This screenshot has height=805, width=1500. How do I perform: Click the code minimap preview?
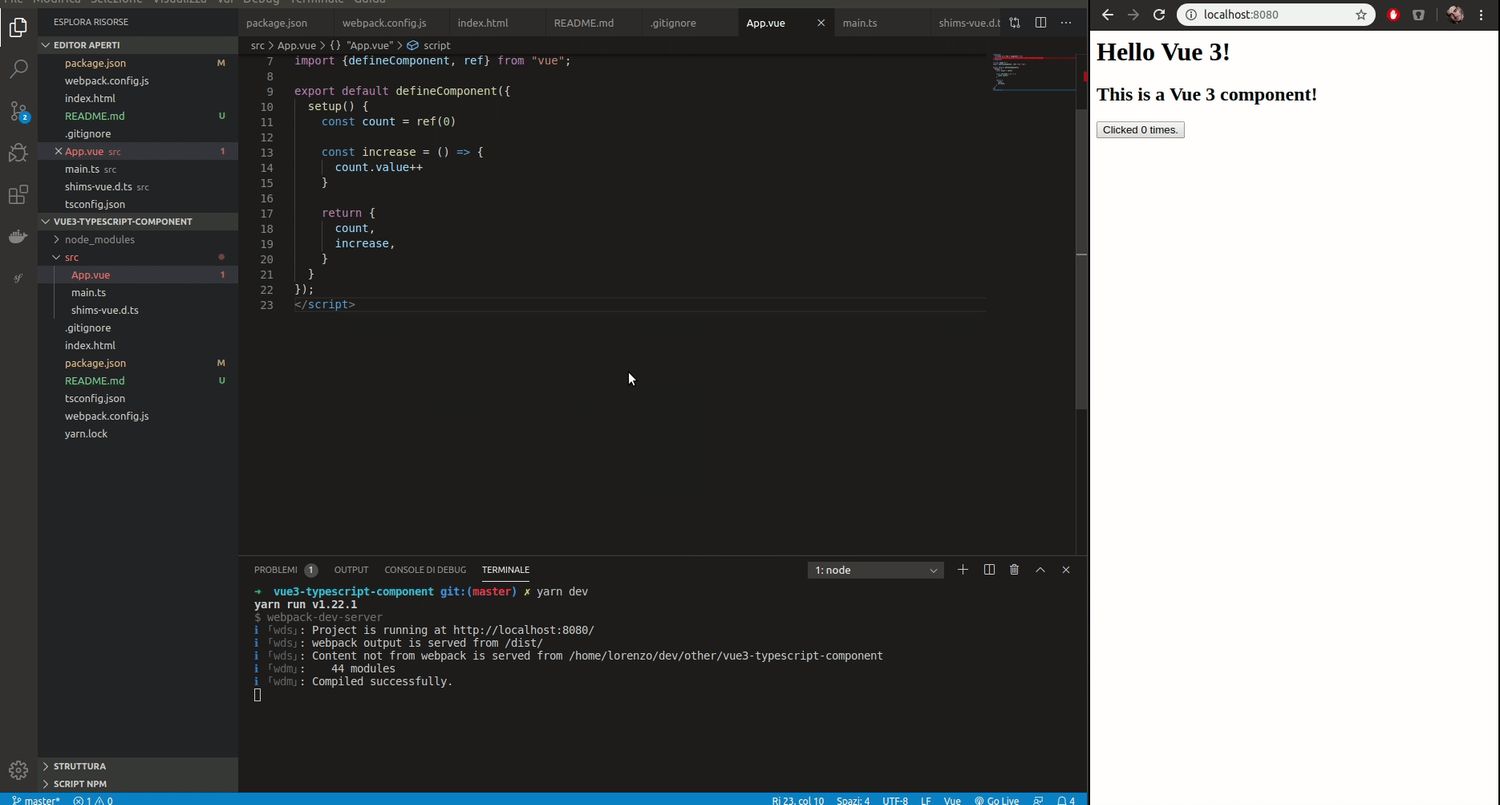1034,72
